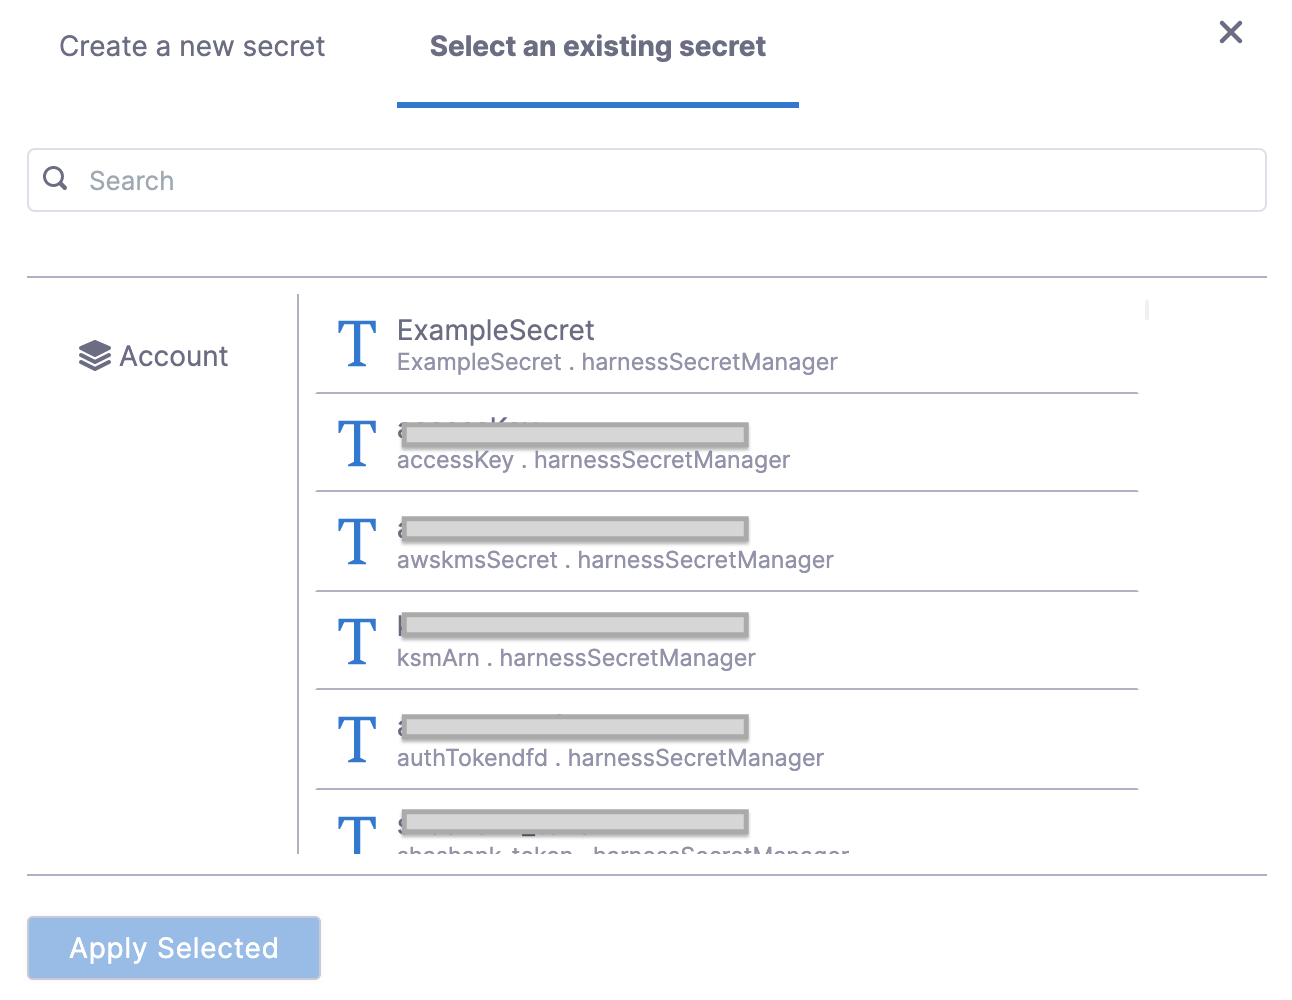Click the text-type icon beside ExampleSecret
Screen dimensions: 1292x1000
point(357,344)
